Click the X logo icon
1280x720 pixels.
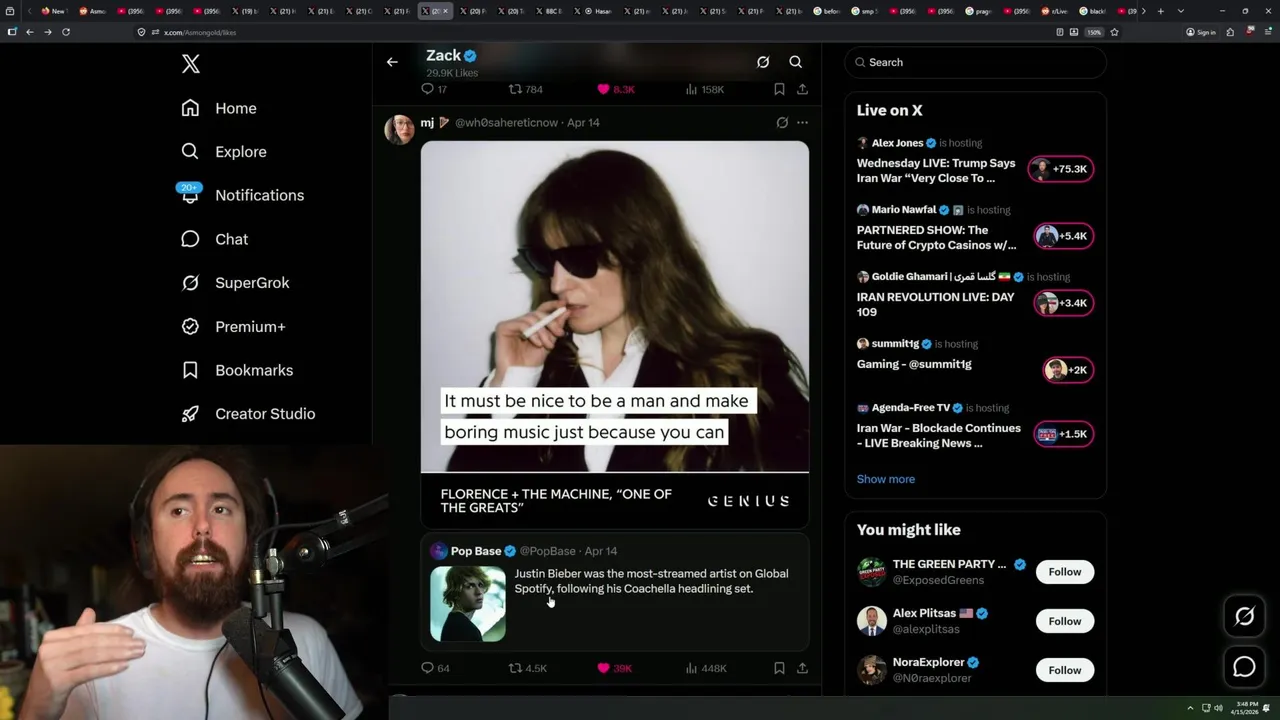(x=191, y=64)
